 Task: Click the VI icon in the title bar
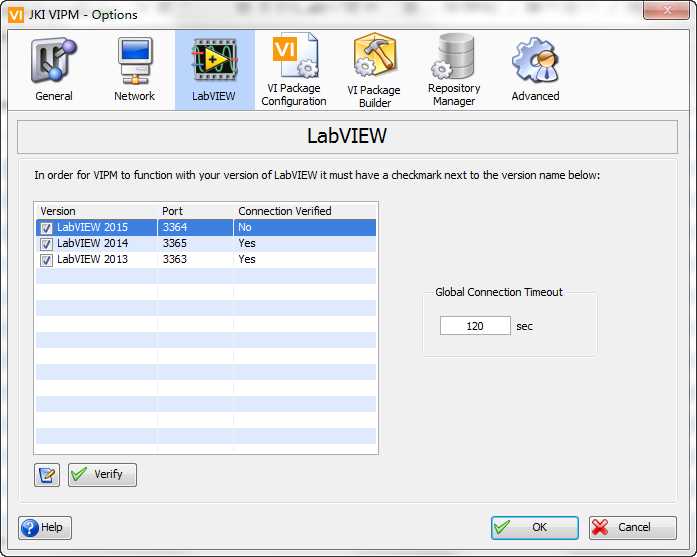pyautogui.click(x=16, y=15)
